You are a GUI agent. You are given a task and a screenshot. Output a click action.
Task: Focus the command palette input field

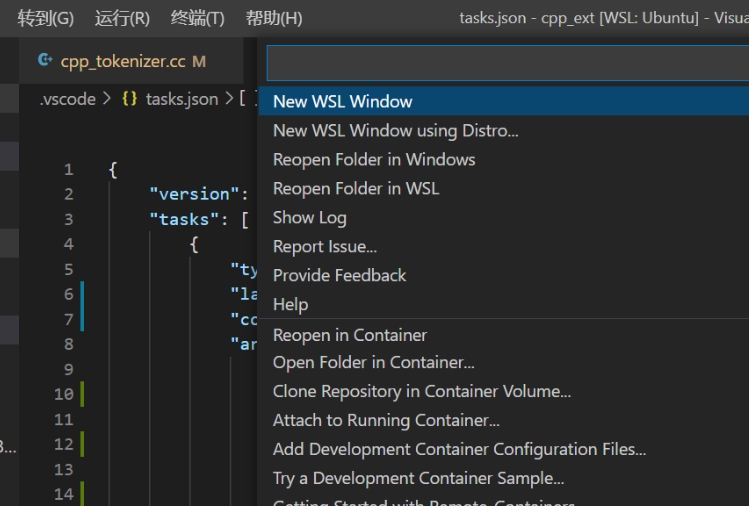coord(508,63)
